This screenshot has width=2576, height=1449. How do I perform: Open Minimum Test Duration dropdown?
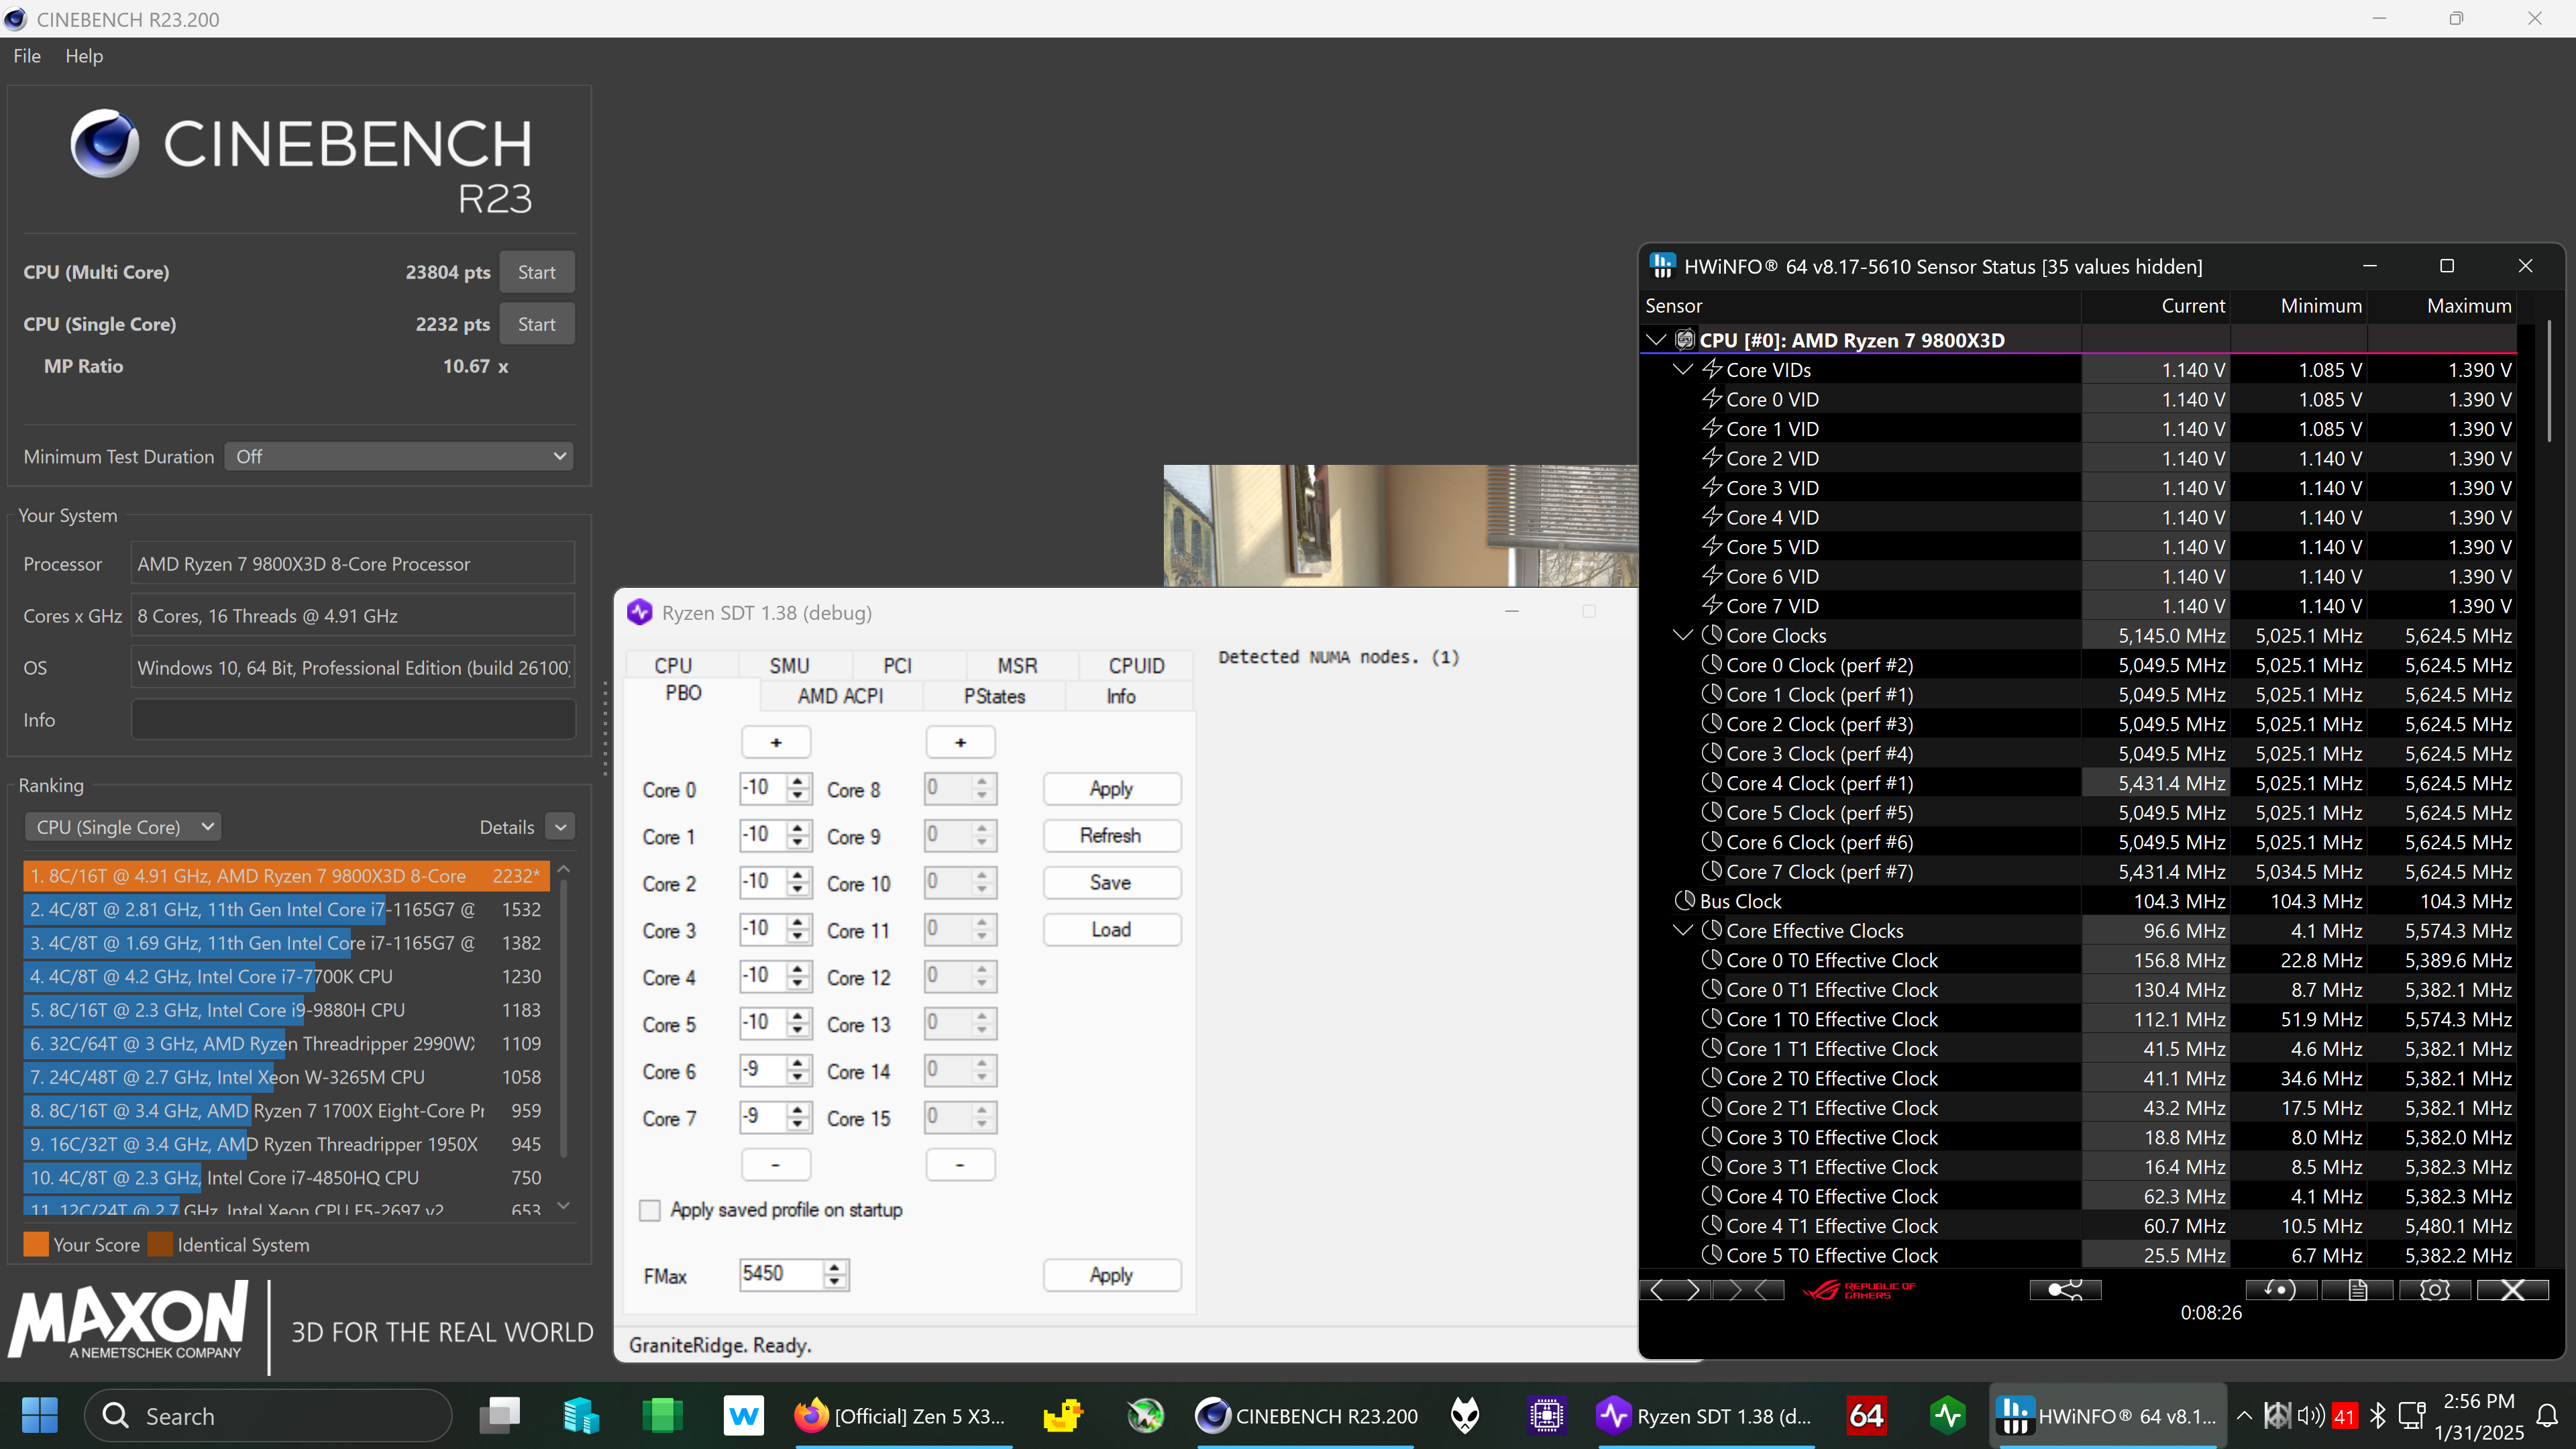click(399, 456)
